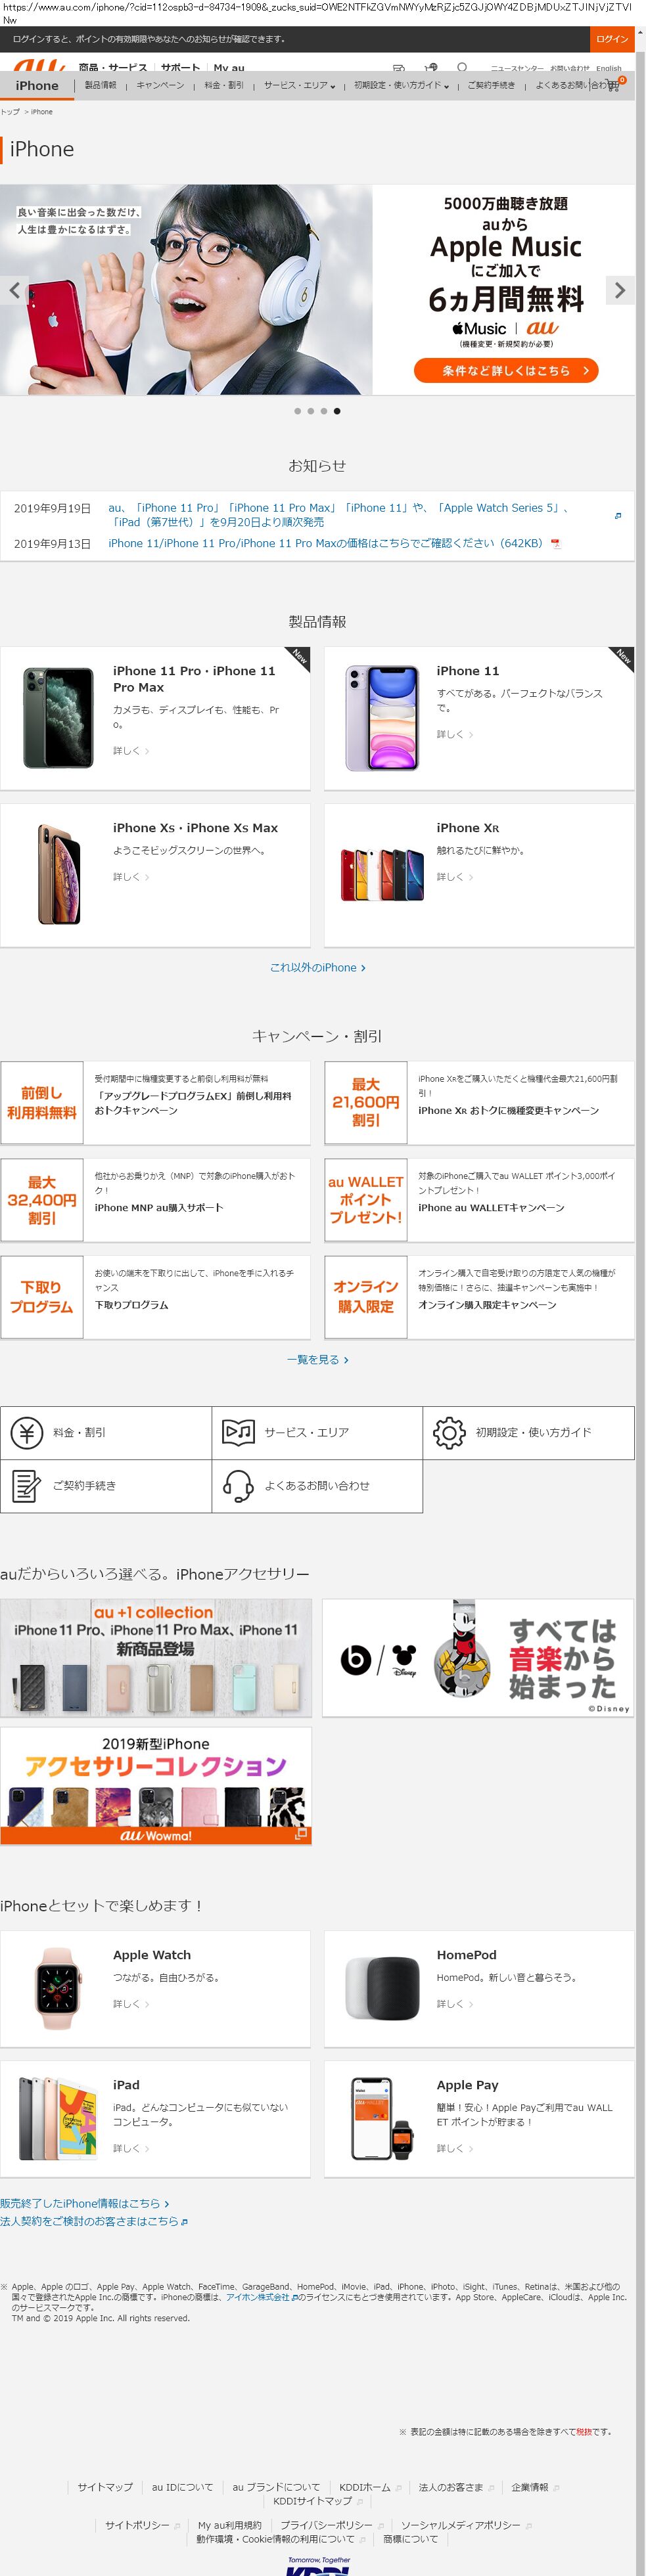Click the トップ breadcrumb link
The width and height of the screenshot is (646, 2576).
[10, 112]
